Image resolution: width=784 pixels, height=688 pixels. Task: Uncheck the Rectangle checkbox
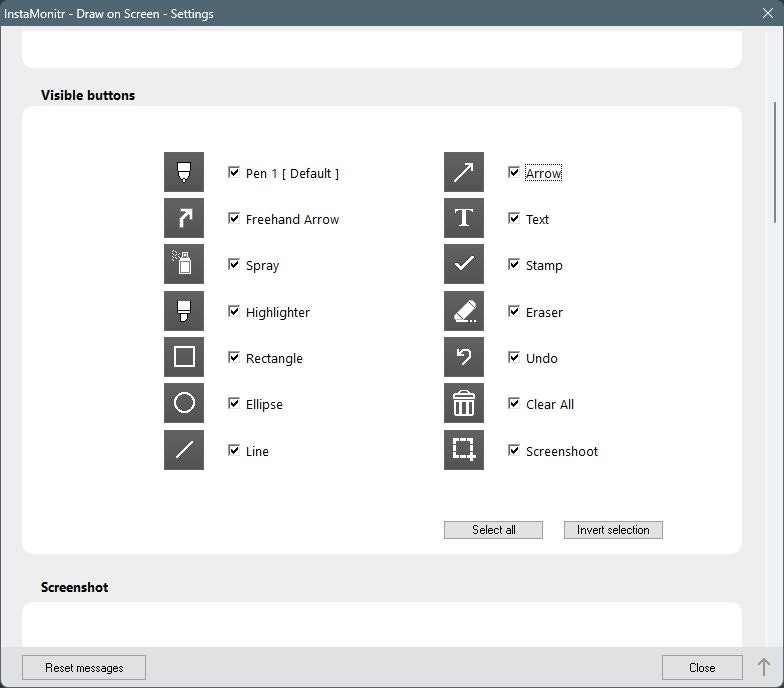click(x=234, y=358)
